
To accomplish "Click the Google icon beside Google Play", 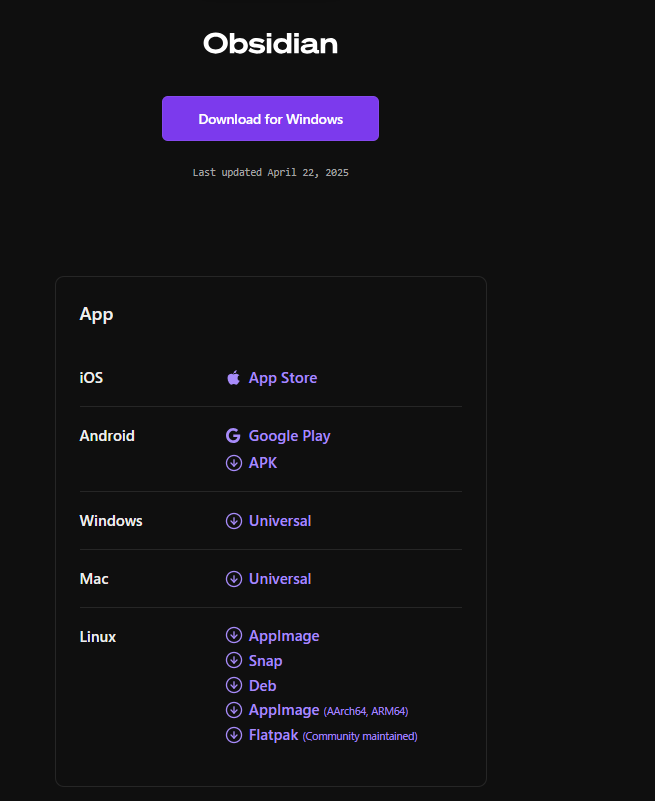I will [233, 436].
